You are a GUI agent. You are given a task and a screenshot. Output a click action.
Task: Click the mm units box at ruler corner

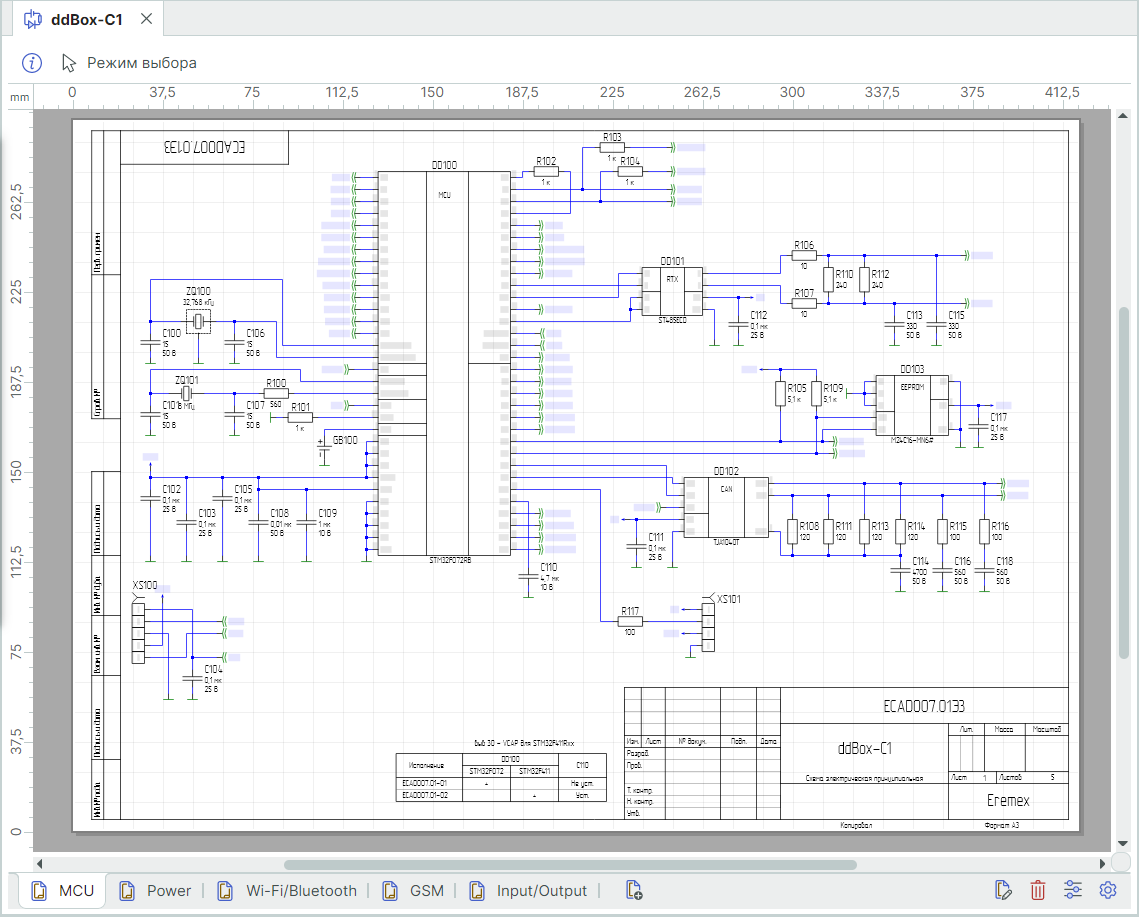click(19, 97)
